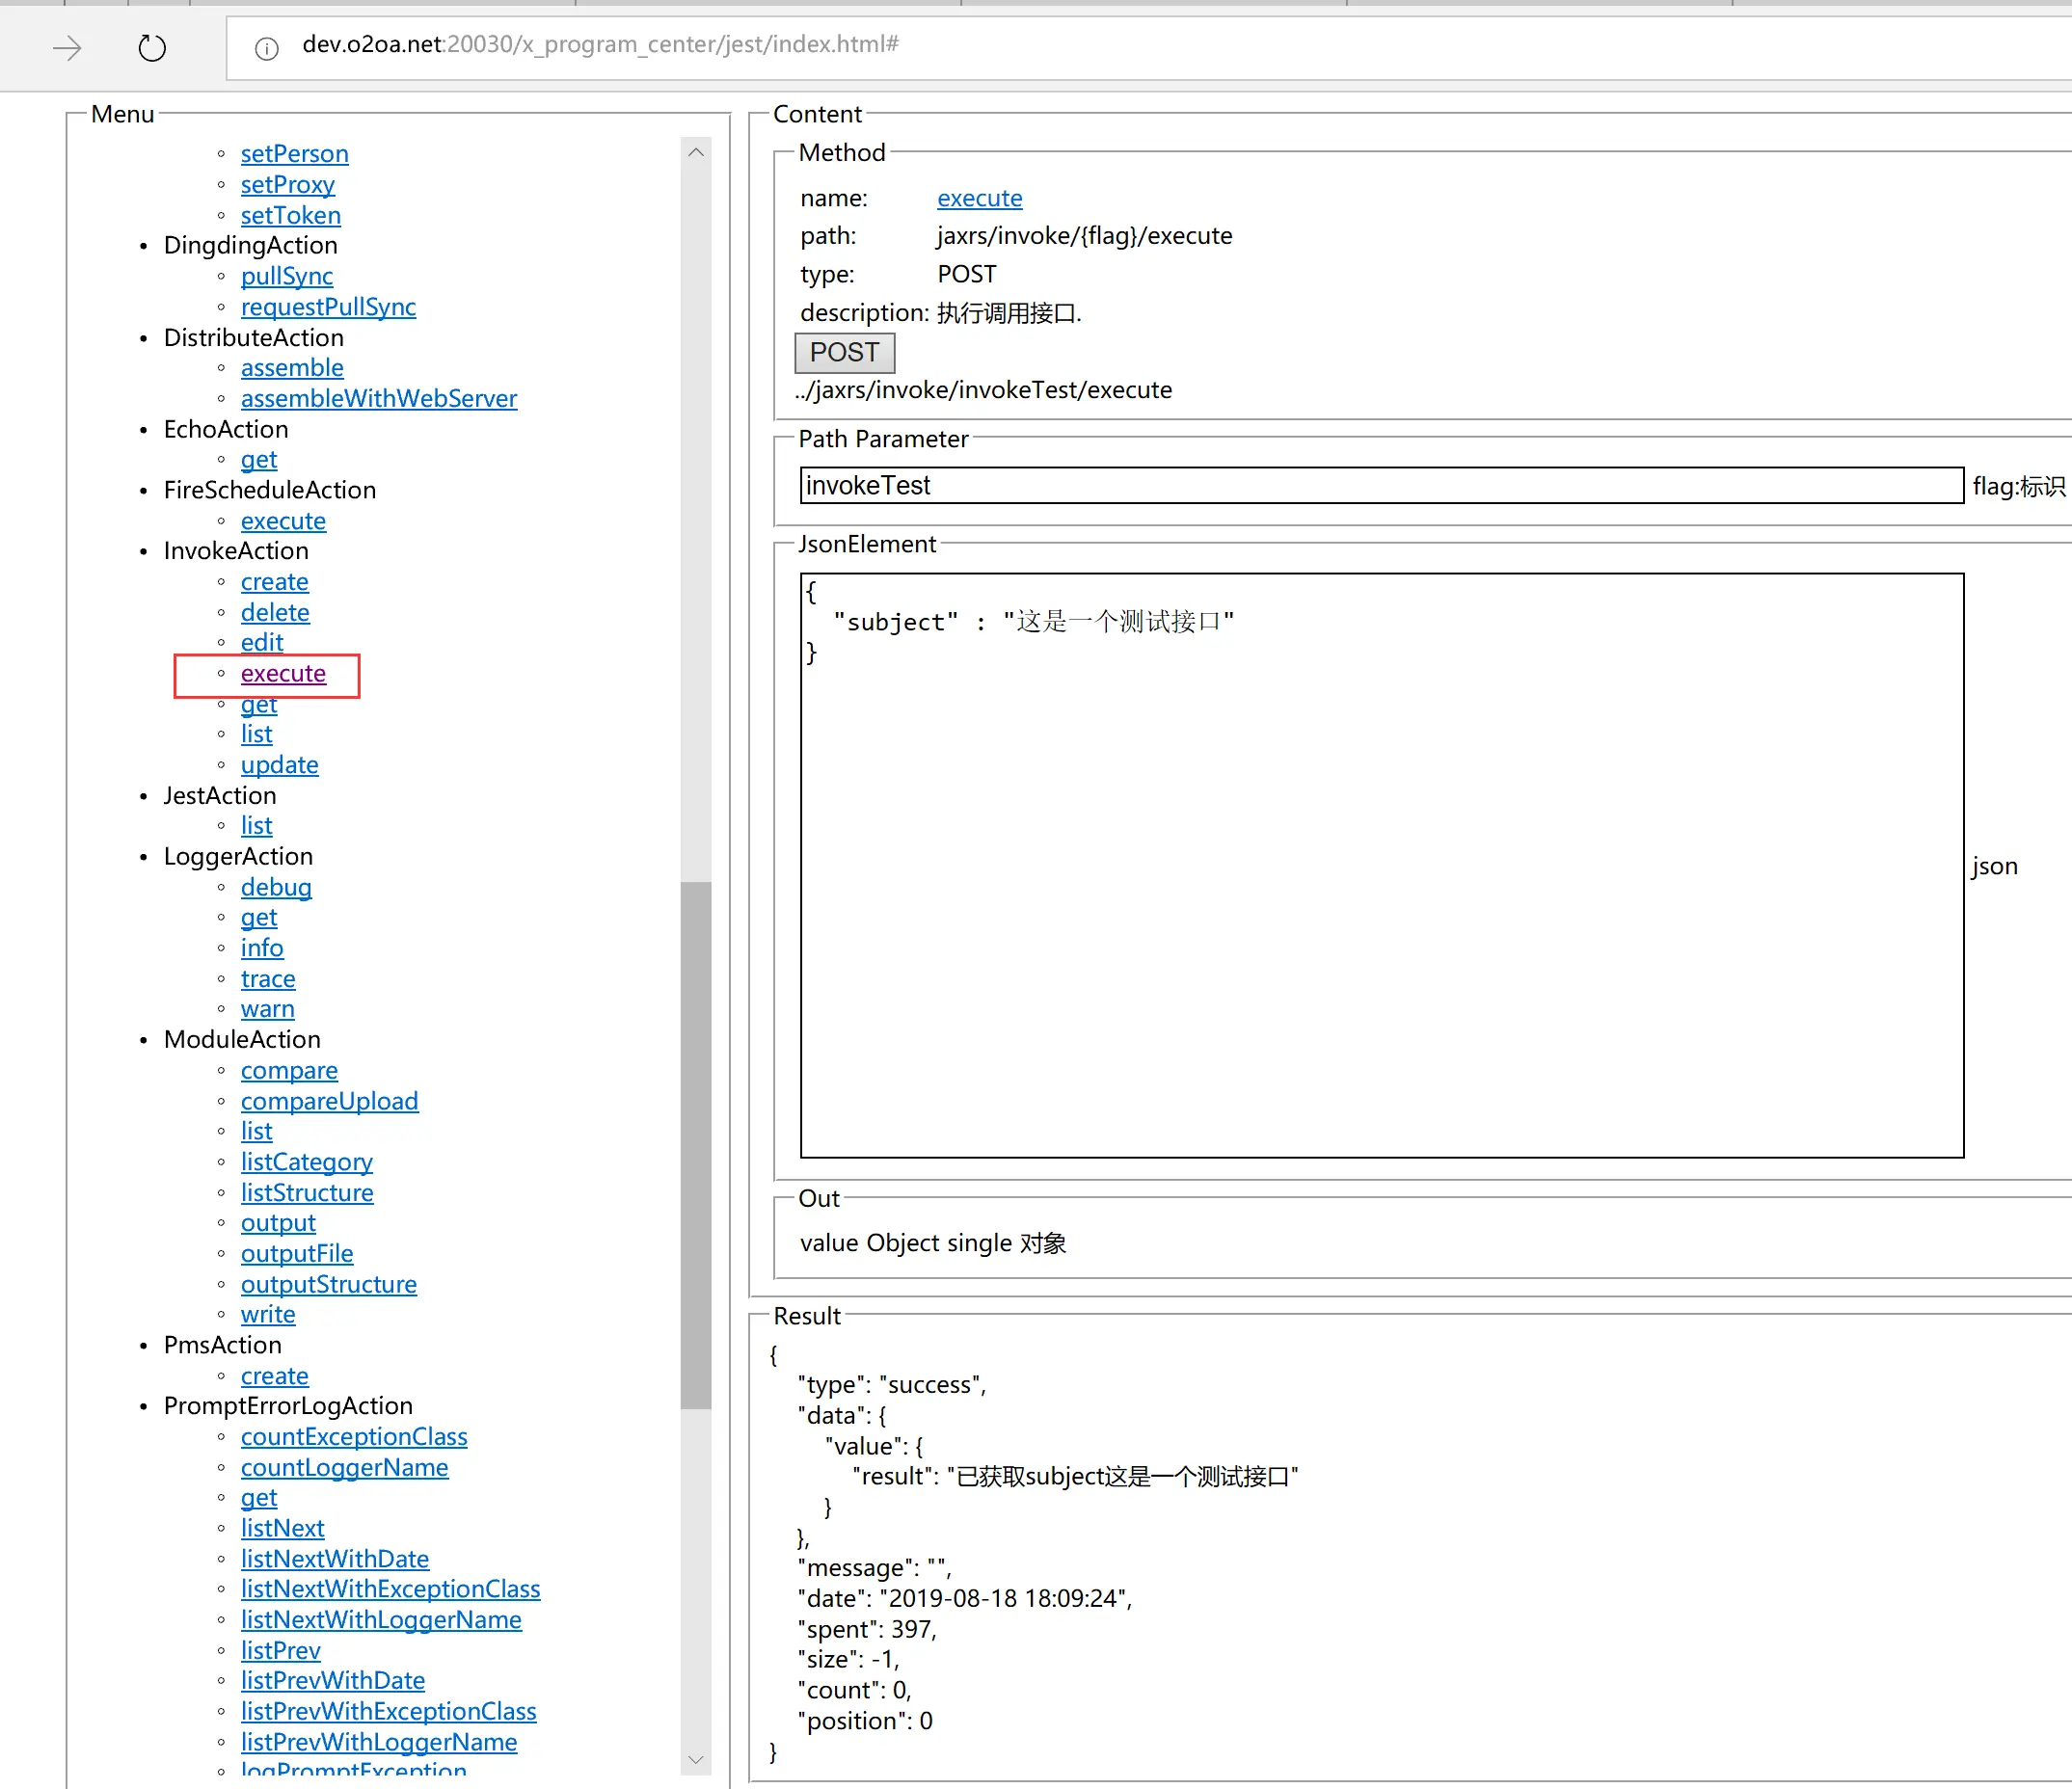The width and height of the screenshot is (2072, 1789).
Task: Open requestPullSync under DingdingAction
Action: pyautogui.click(x=328, y=307)
